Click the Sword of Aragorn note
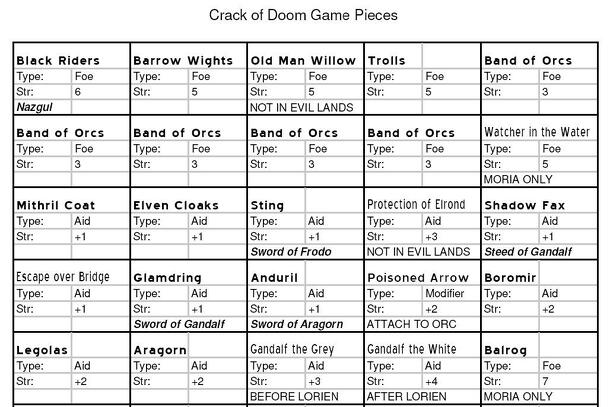The image size is (610, 407). (296, 324)
